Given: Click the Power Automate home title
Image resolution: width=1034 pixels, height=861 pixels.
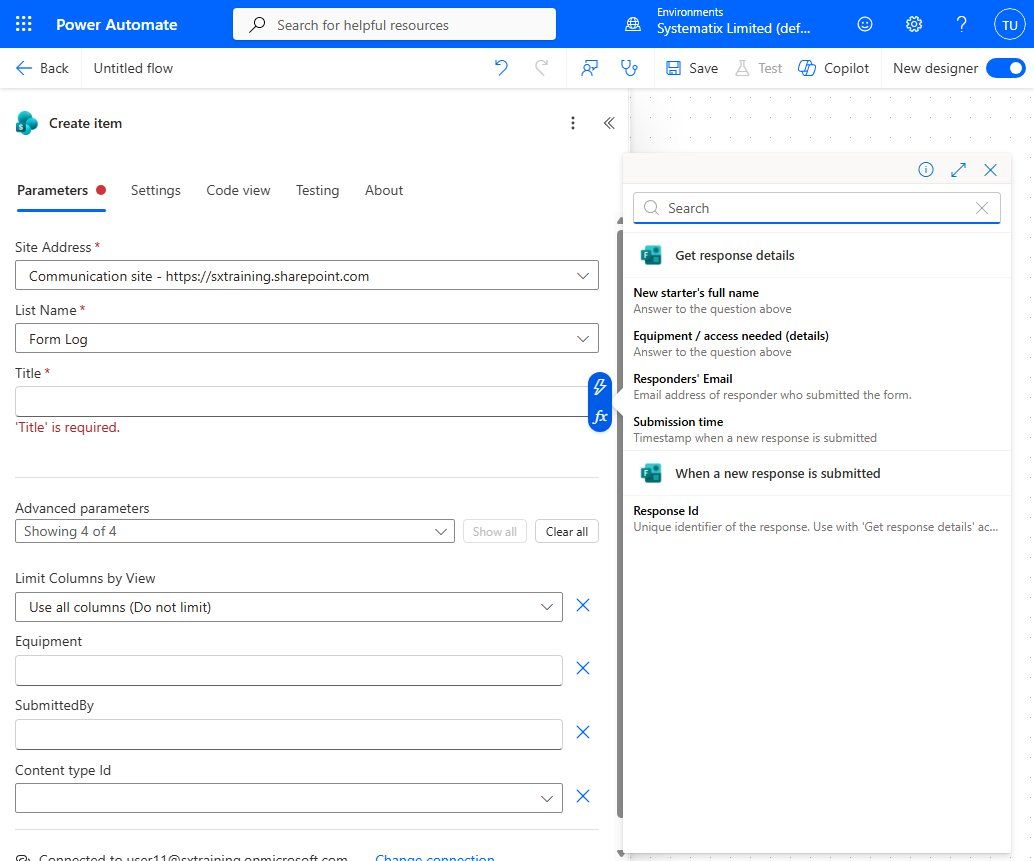Looking at the screenshot, I should point(117,24).
